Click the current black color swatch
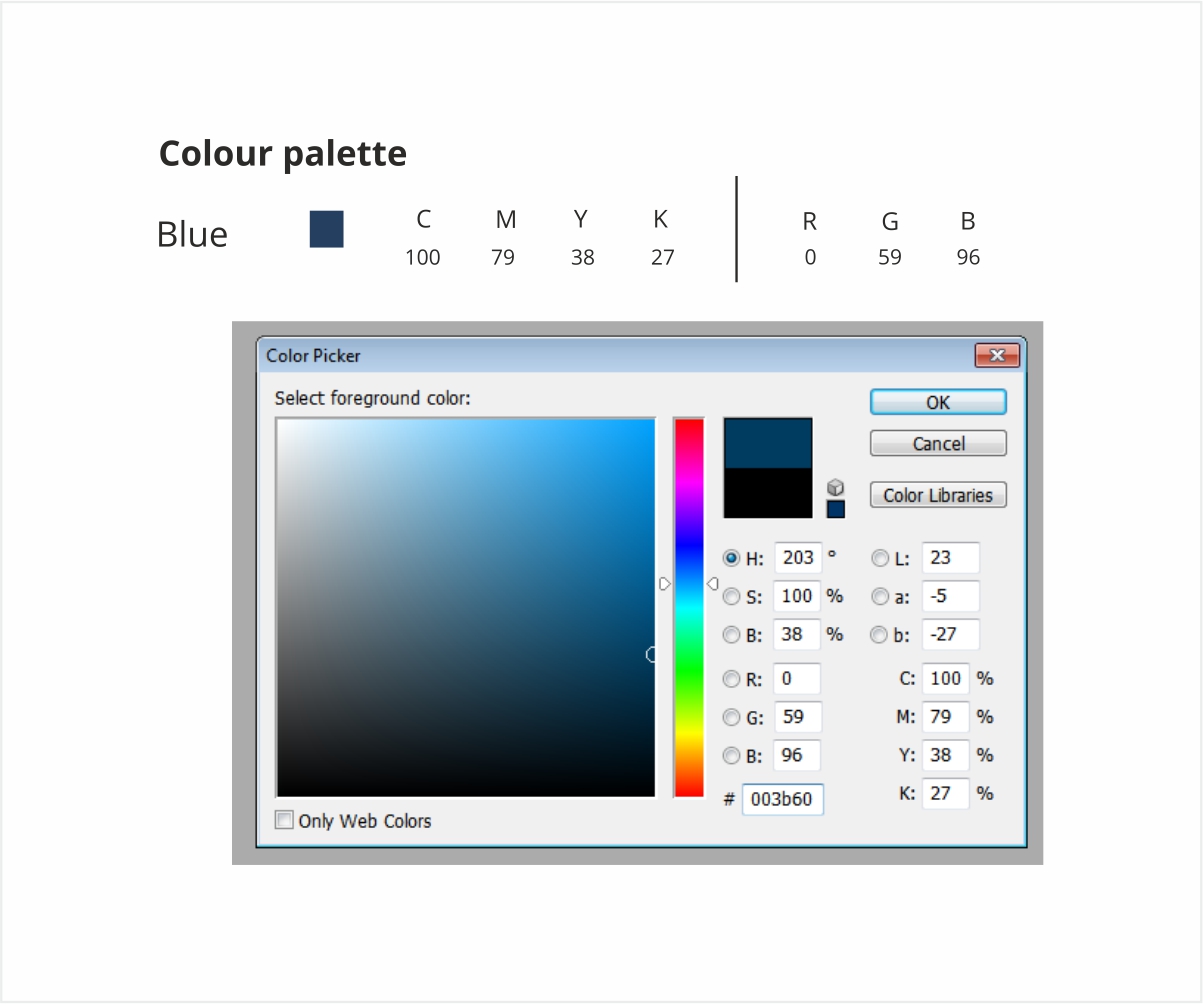1203x1004 pixels. point(767,494)
